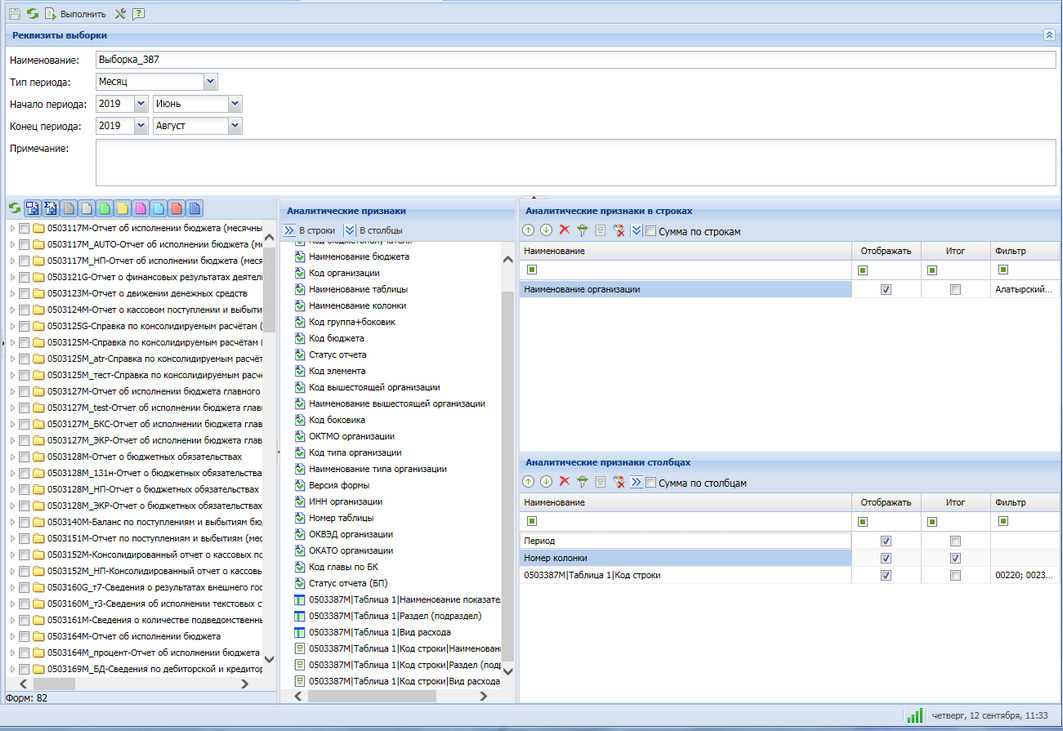
Task: Click the Выполнить run button
Action: pyautogui.click(x=76, y=14)
